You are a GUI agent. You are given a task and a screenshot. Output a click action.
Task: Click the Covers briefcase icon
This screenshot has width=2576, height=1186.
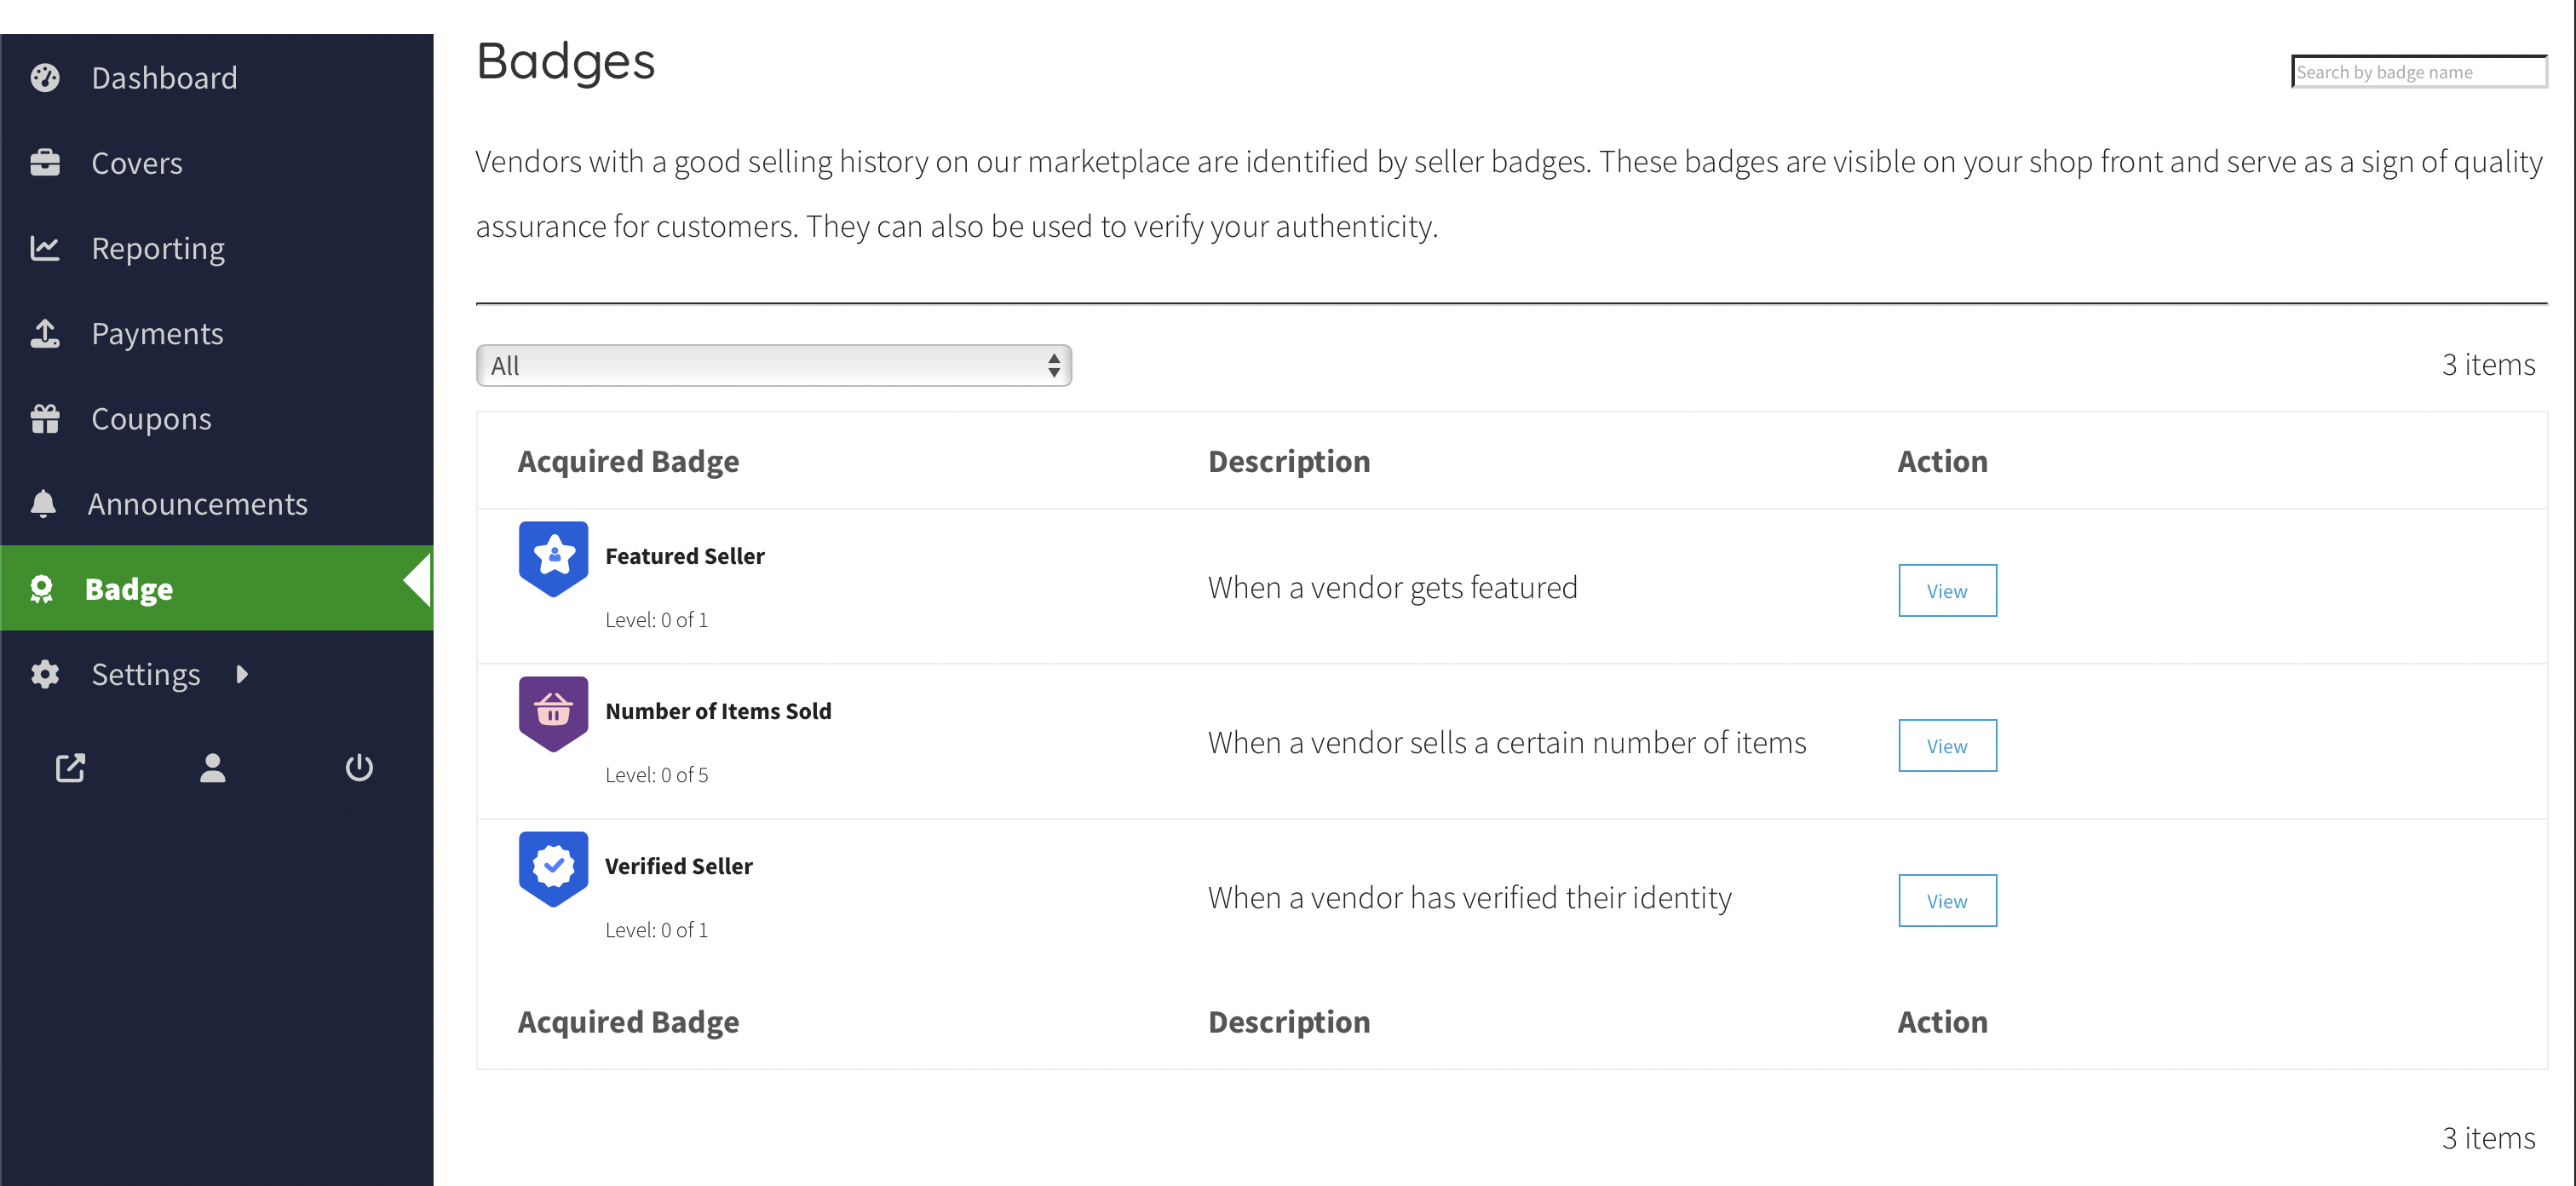[45, 163]
